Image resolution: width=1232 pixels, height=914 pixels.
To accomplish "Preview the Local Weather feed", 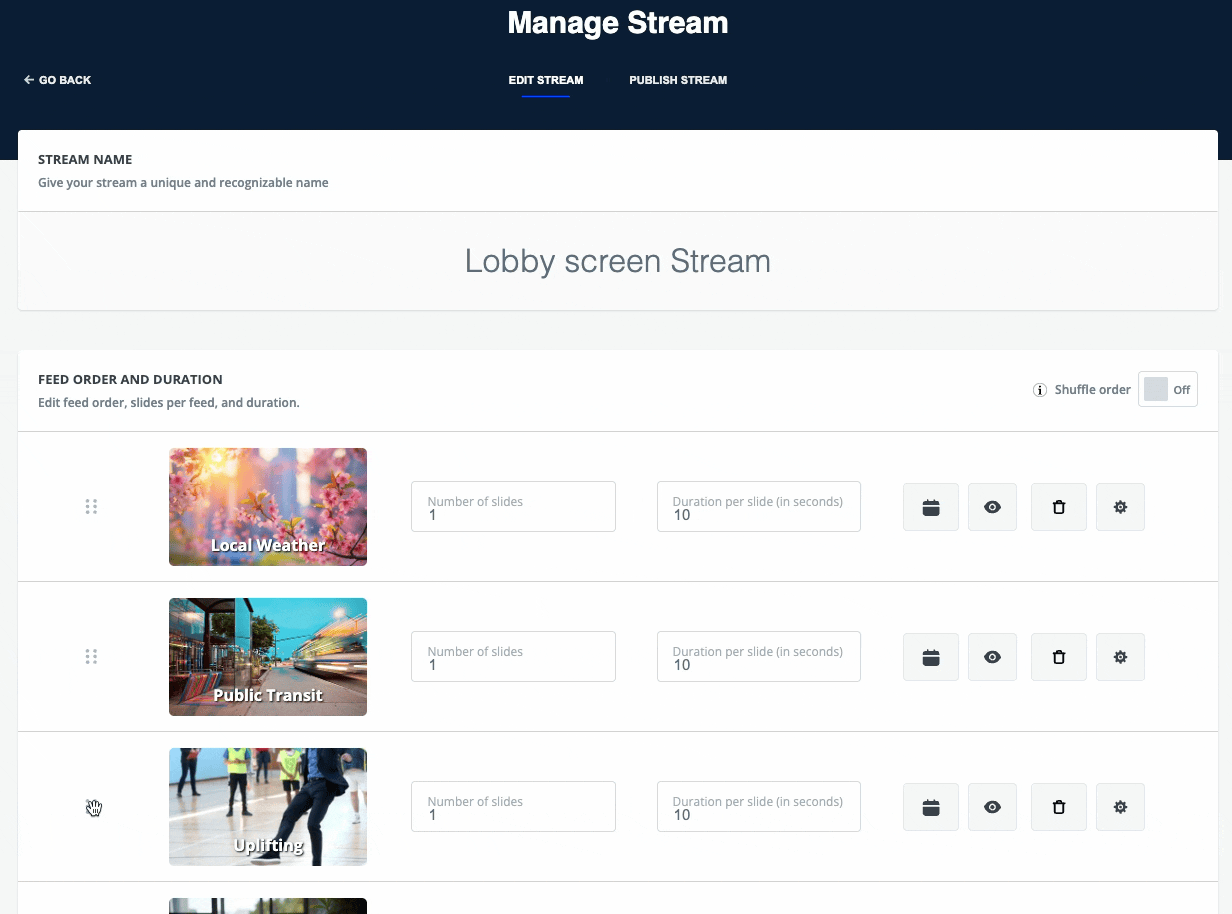I will click(993, 507).
